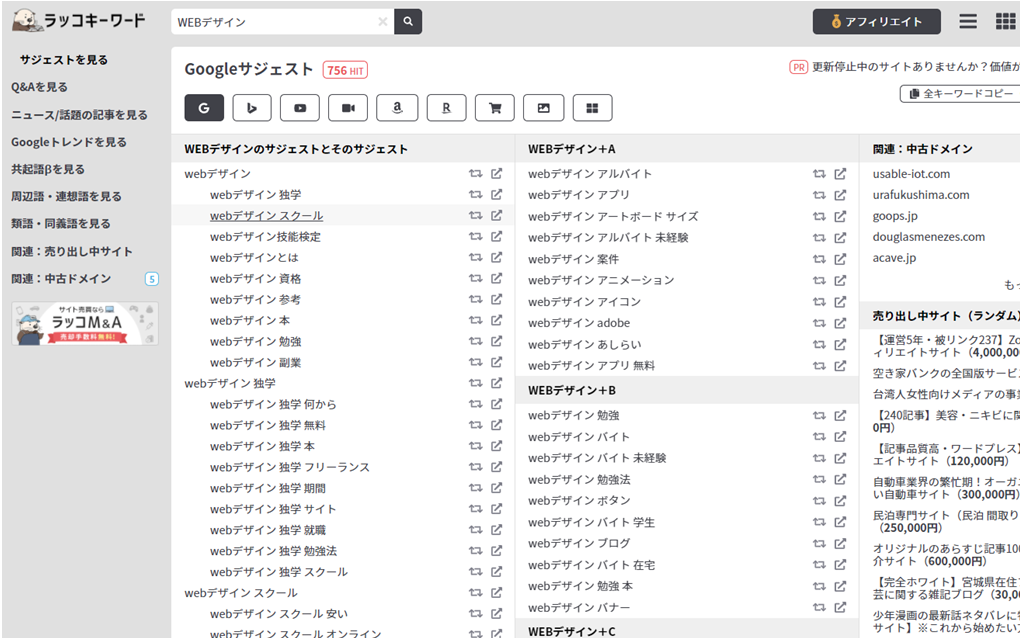Select the all-sources grid icon
1020x638 pixels.
point(592,108)
